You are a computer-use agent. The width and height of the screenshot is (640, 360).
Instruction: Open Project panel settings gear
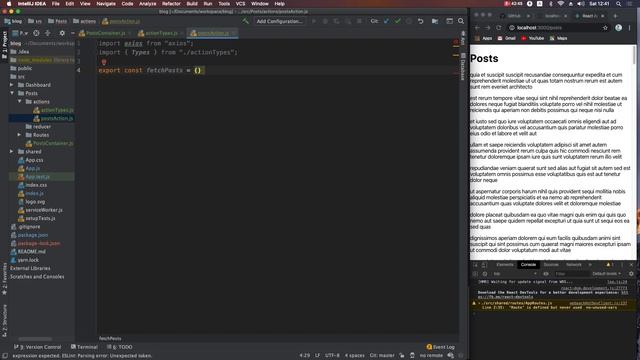[62, 33]
